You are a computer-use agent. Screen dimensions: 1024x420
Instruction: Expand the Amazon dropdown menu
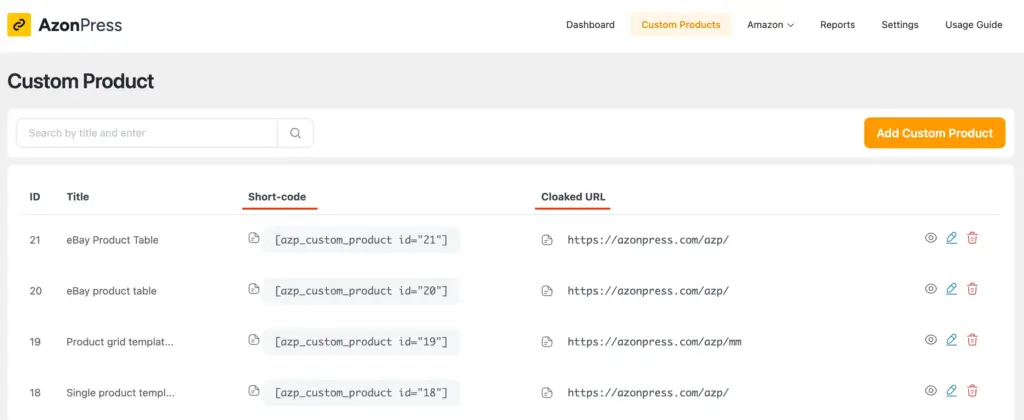tap(771, 25)
